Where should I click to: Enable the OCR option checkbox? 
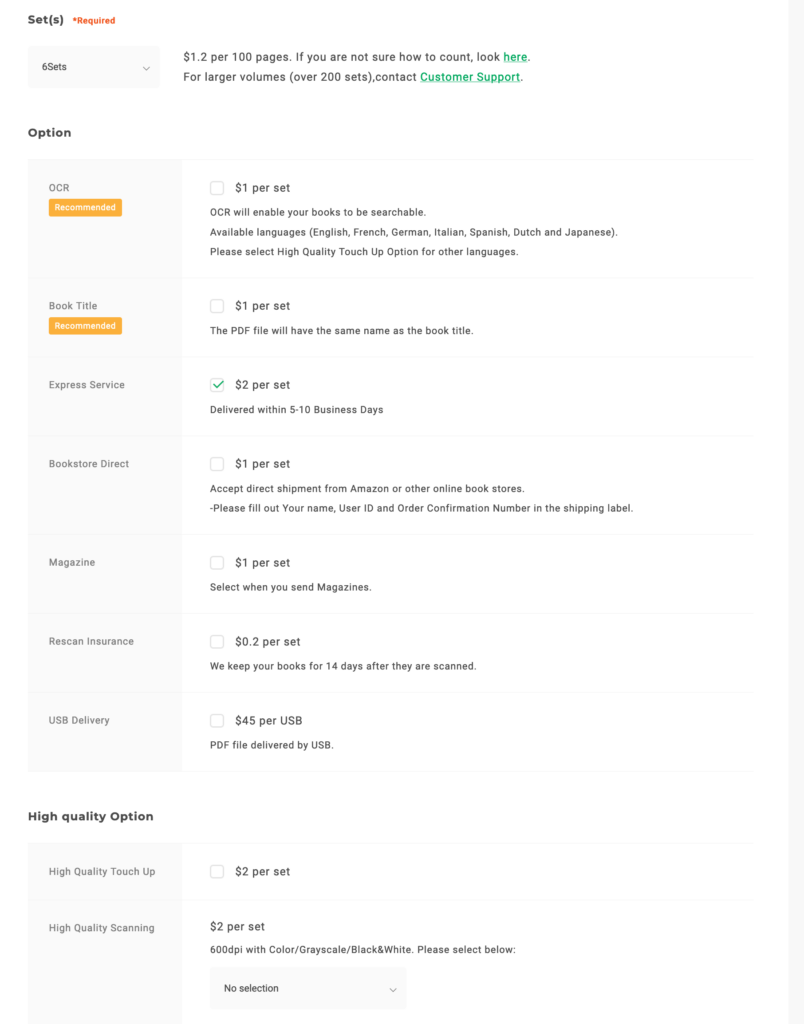coord(217,188)
